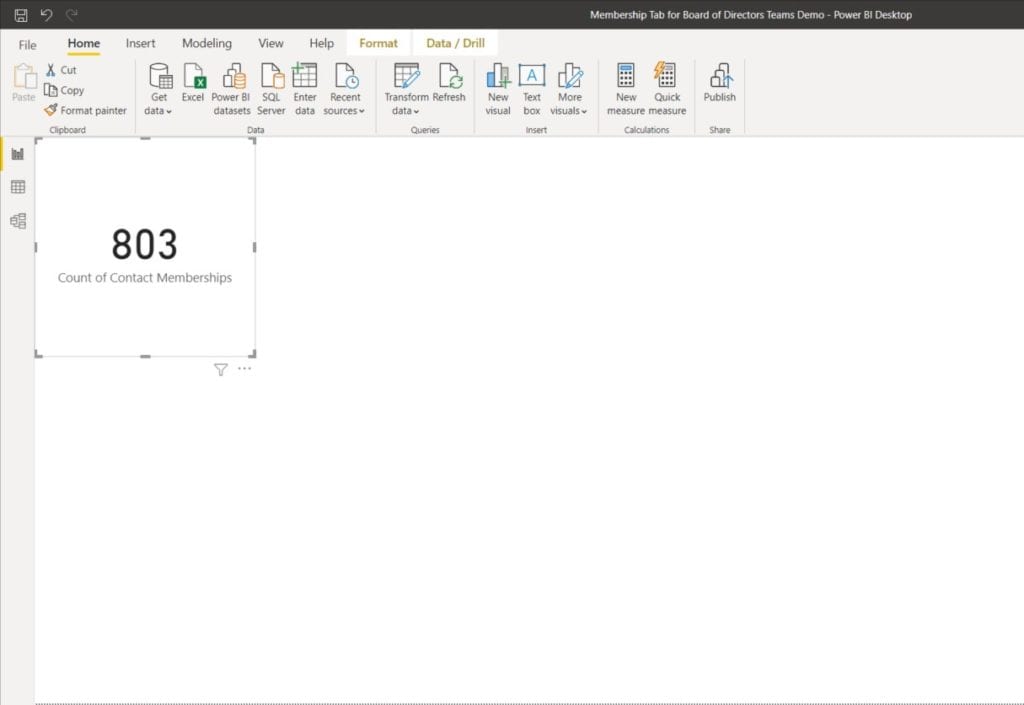1024x705 pixels.
Task: Open the View ribbon tab
Action: coord(270,44)
